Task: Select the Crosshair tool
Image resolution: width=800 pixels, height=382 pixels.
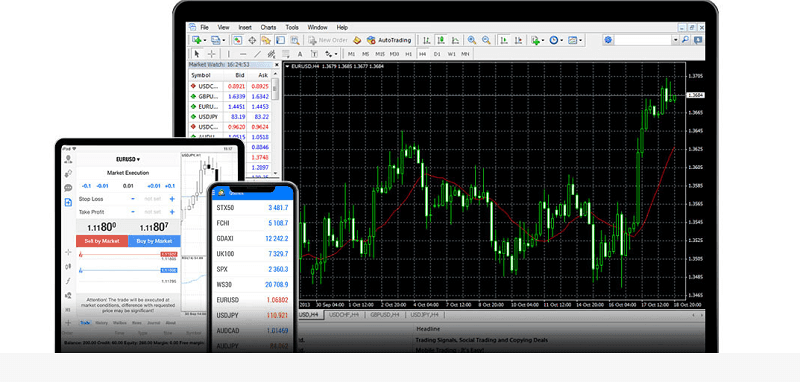Action: point(211,54)
